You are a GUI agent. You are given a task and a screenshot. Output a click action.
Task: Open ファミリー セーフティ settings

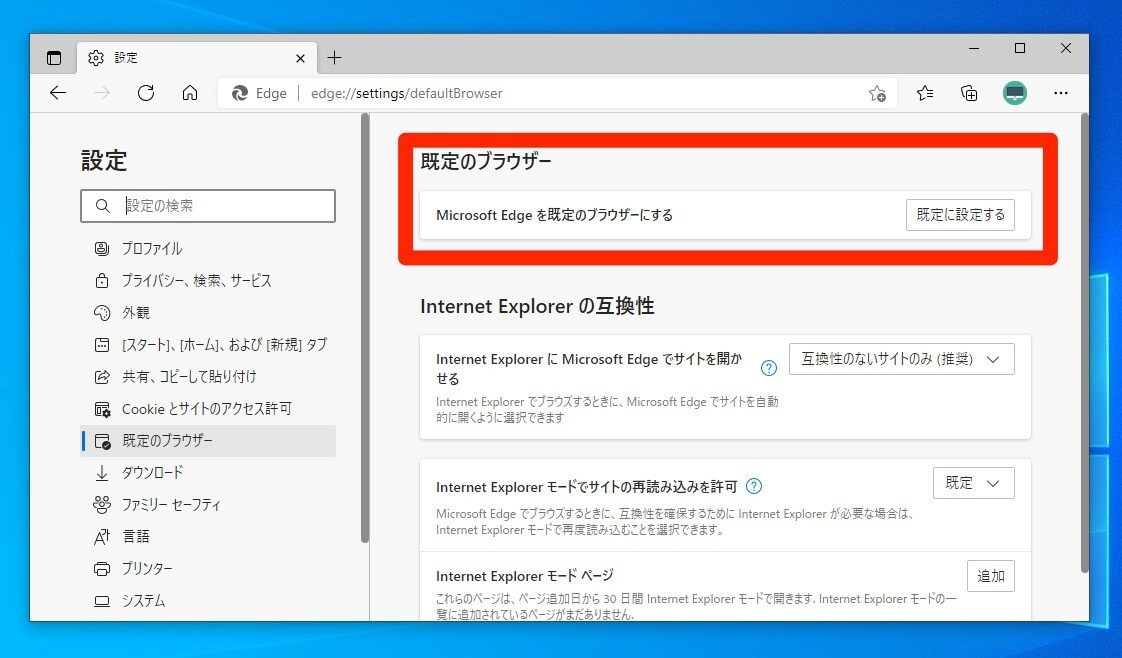point(208,505)
